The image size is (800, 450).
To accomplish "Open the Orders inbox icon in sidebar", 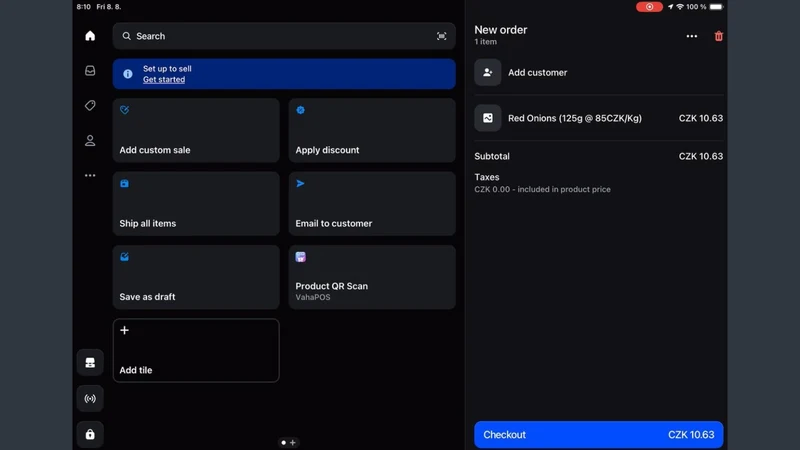I will tap(90, 70).
